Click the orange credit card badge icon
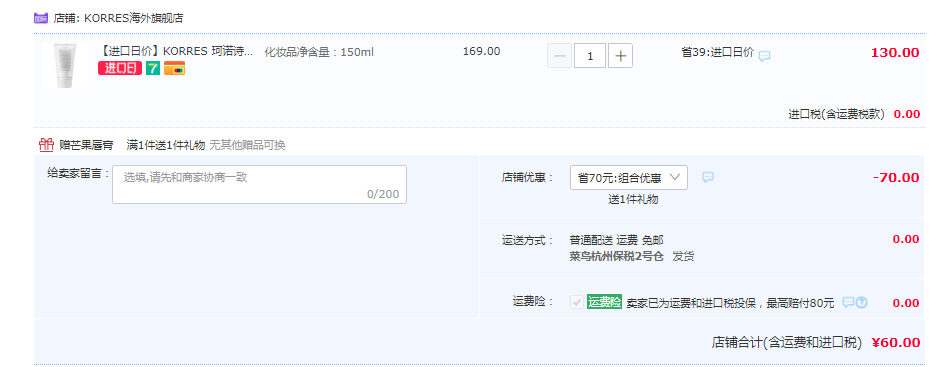 tap(174, 68)
